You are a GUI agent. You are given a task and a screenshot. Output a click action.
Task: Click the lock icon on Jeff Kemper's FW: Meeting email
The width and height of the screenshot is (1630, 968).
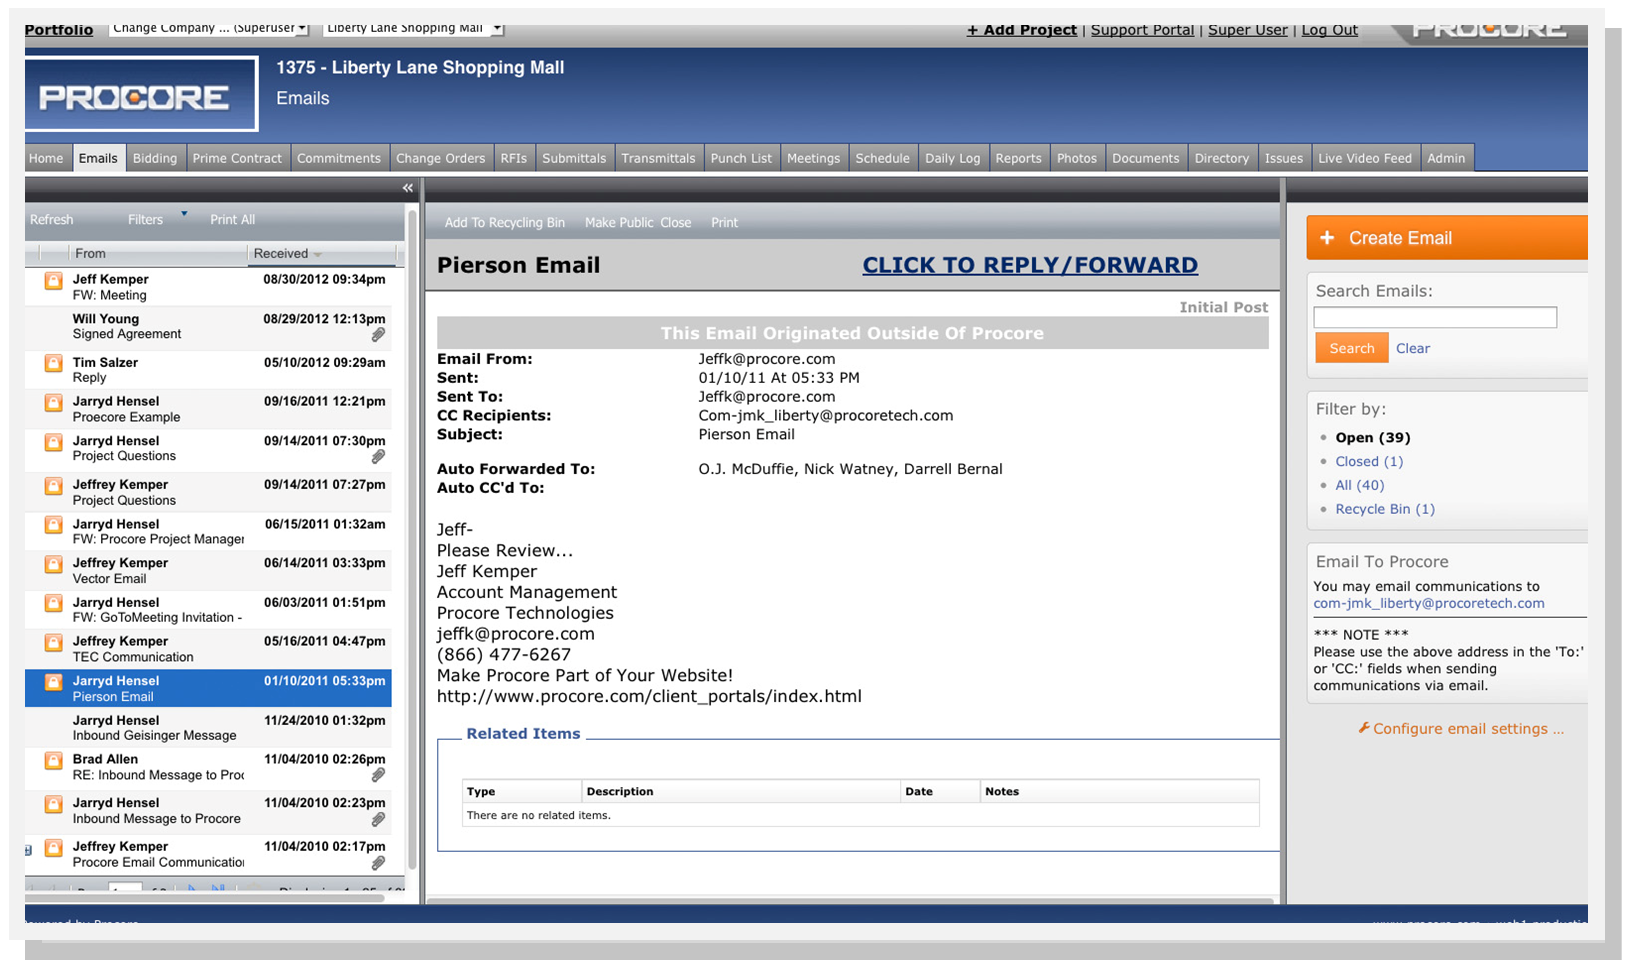54,281
